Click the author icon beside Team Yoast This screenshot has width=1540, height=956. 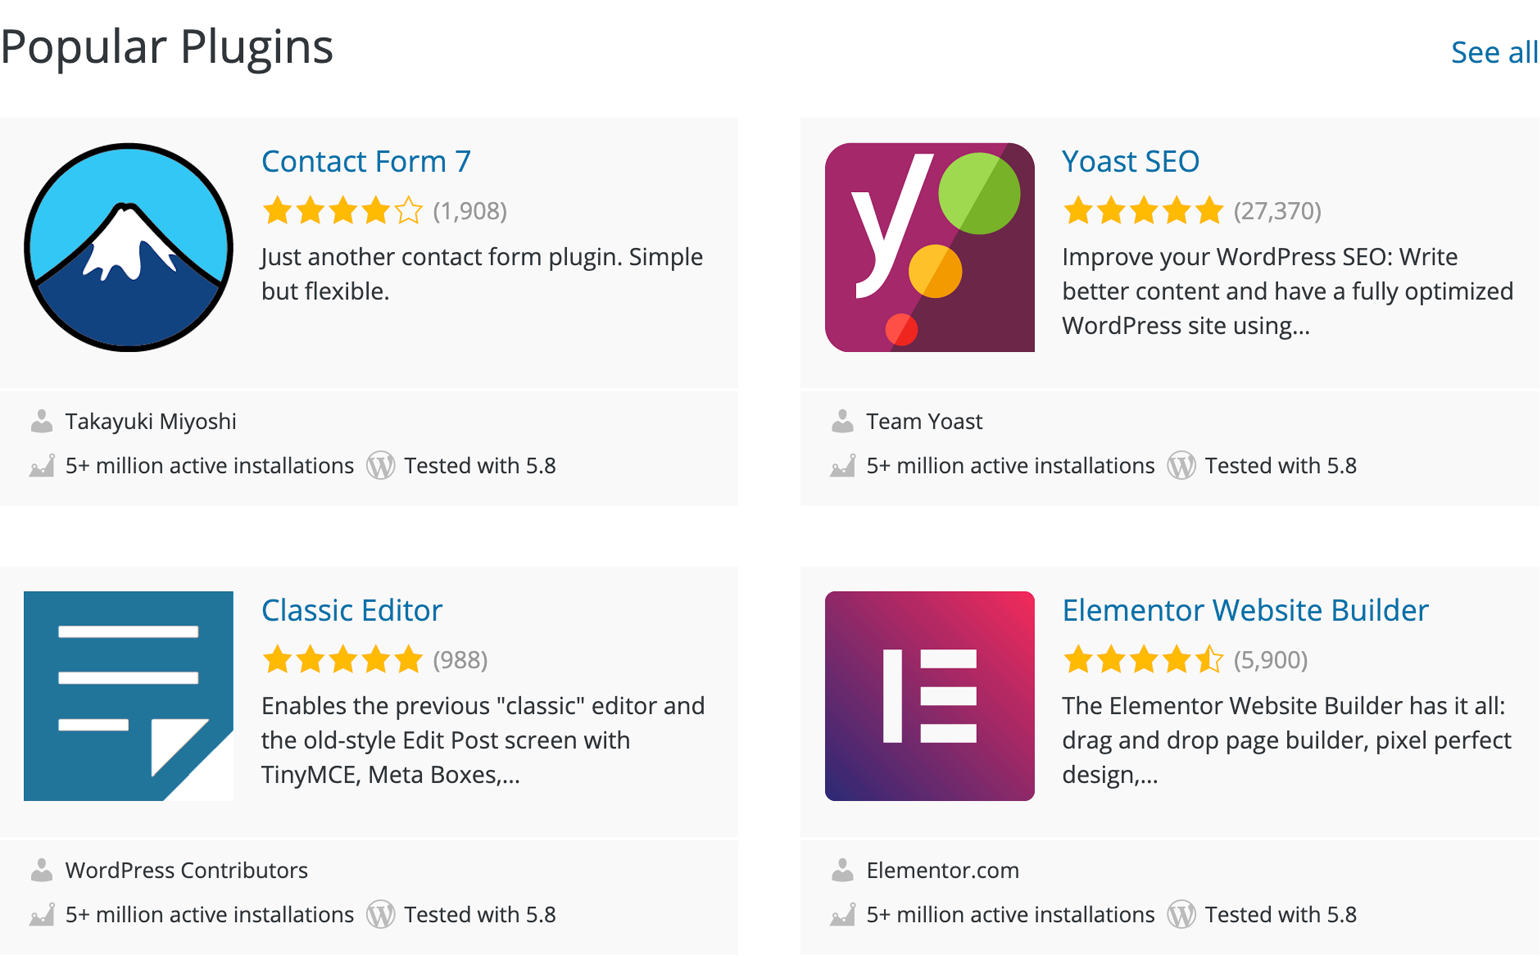coord(843,421)
